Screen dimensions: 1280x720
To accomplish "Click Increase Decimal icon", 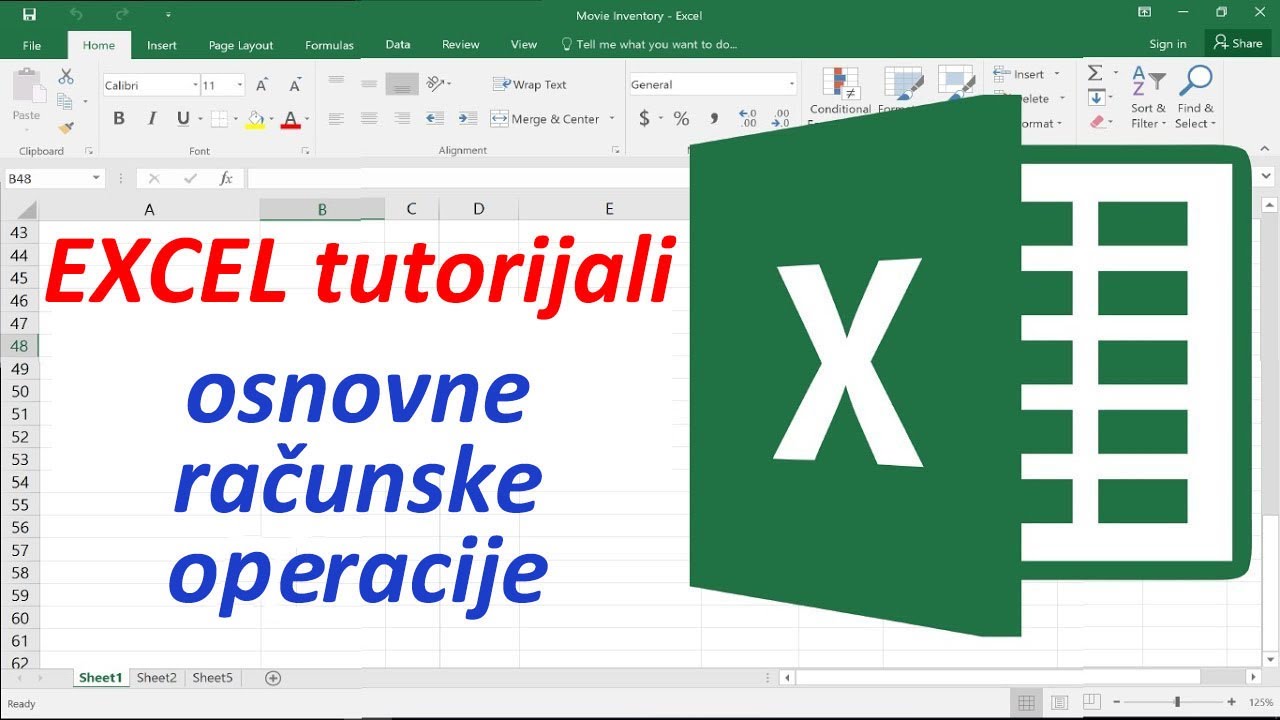I will (748, 118).
